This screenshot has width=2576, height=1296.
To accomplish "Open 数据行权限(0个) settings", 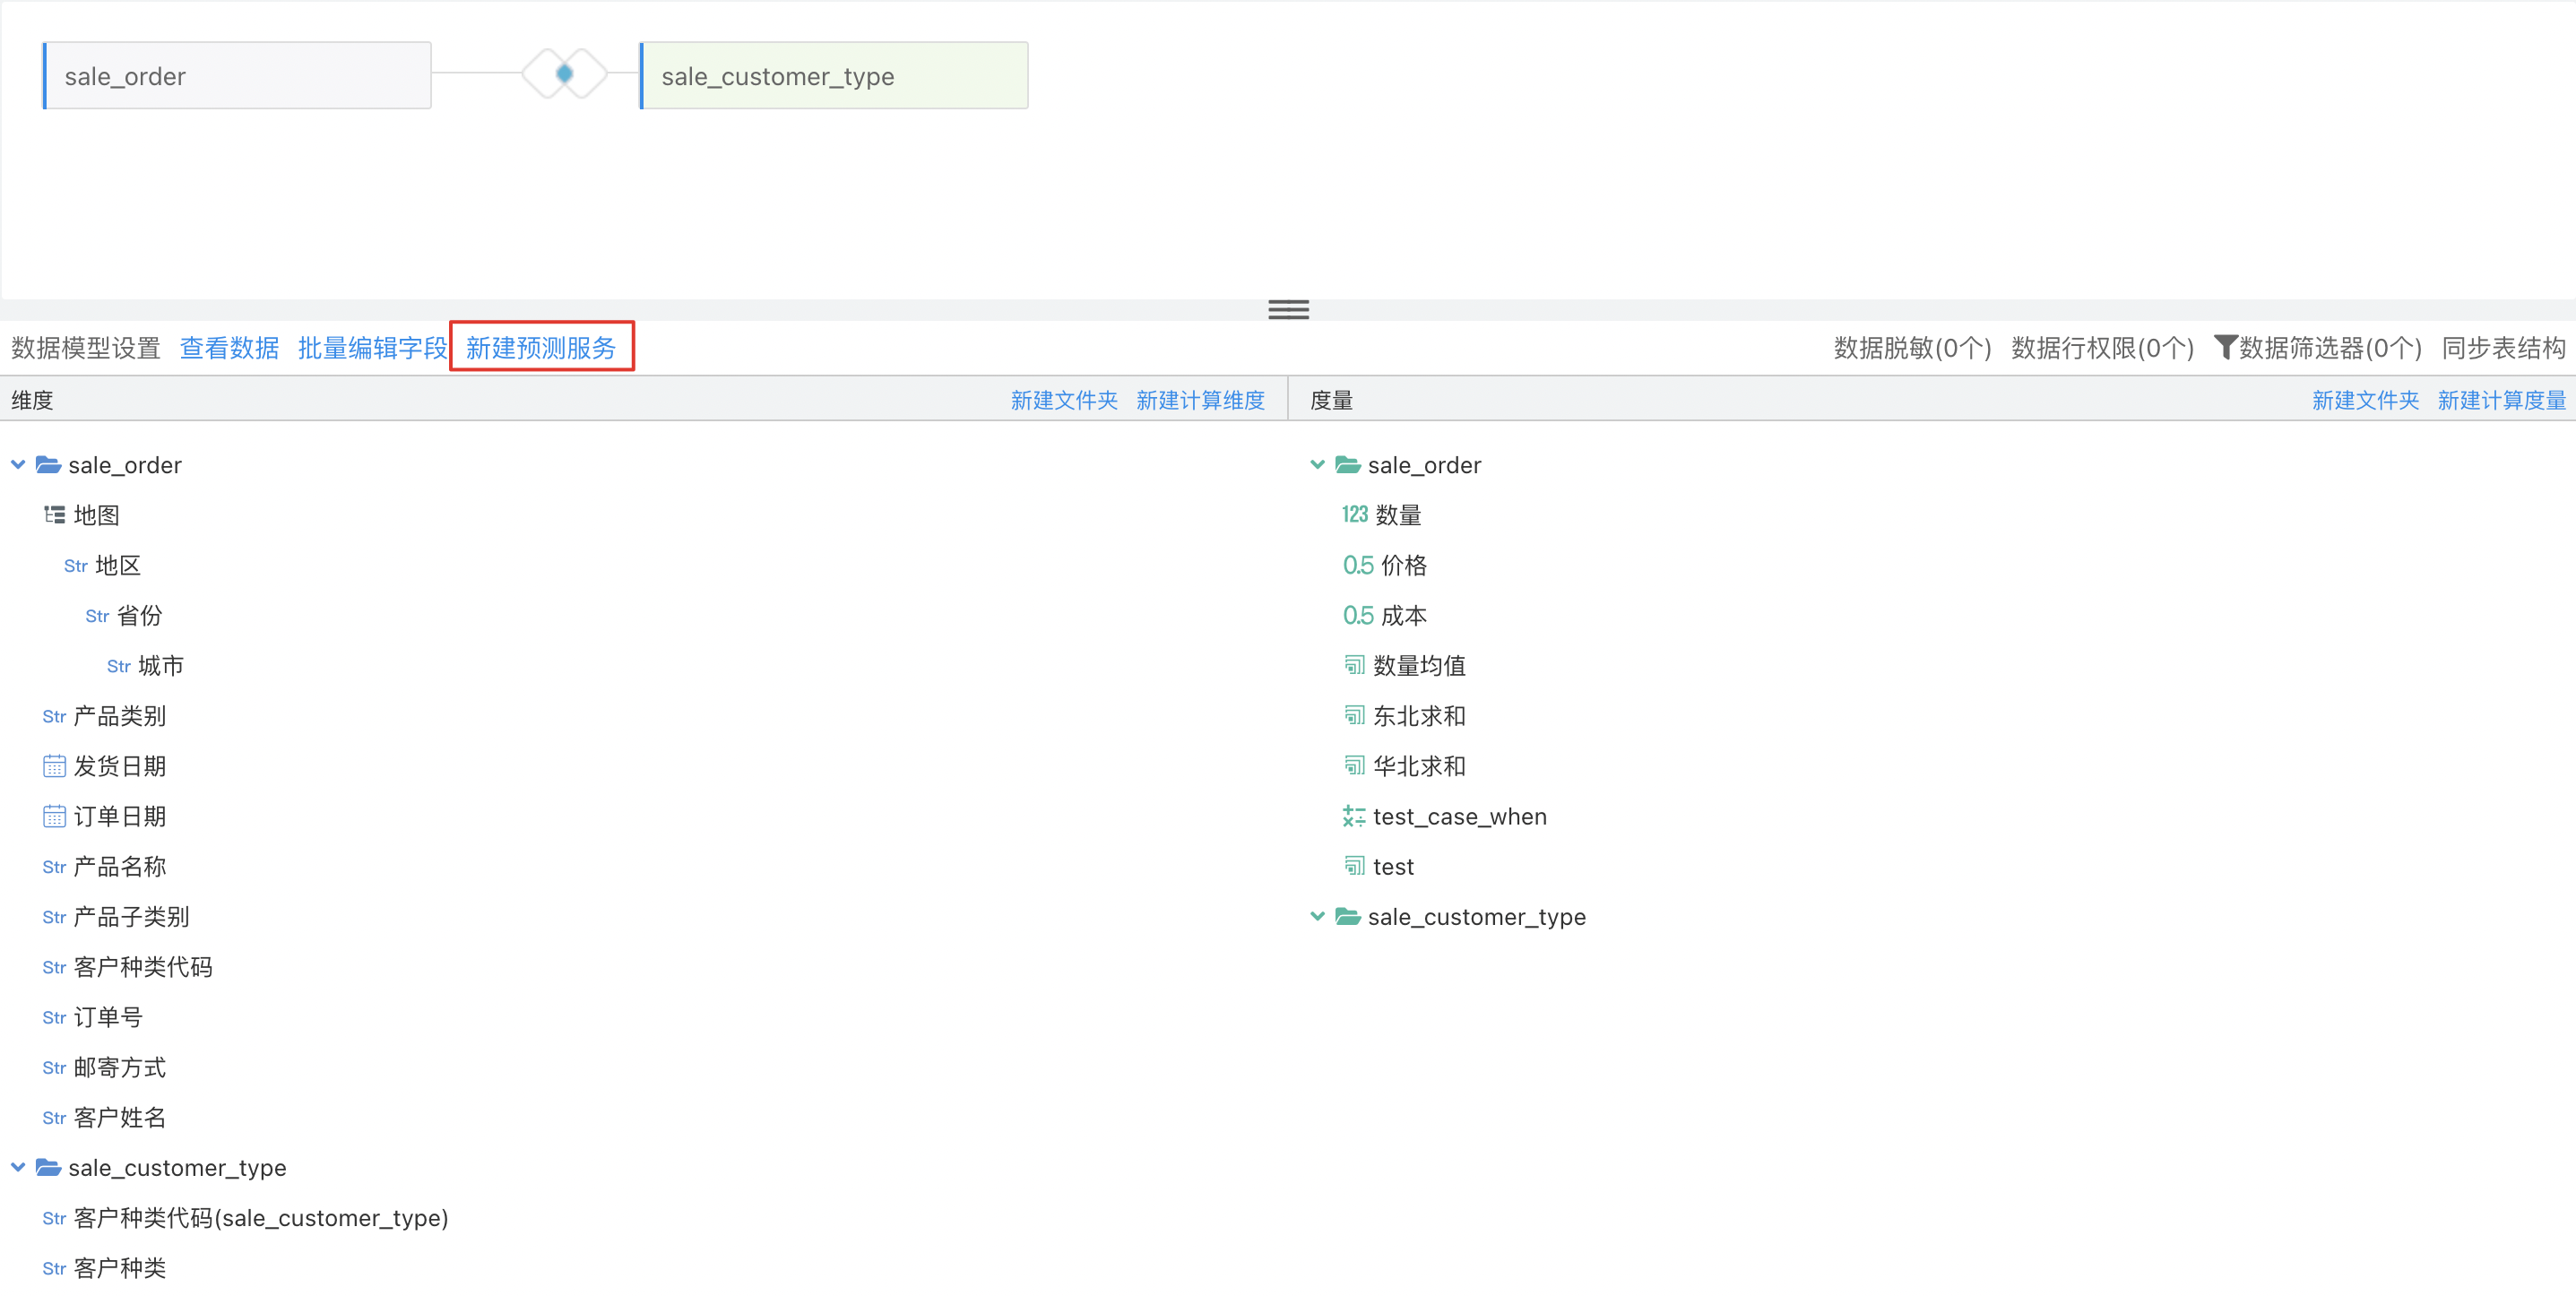I will [x=2102, y=348].
